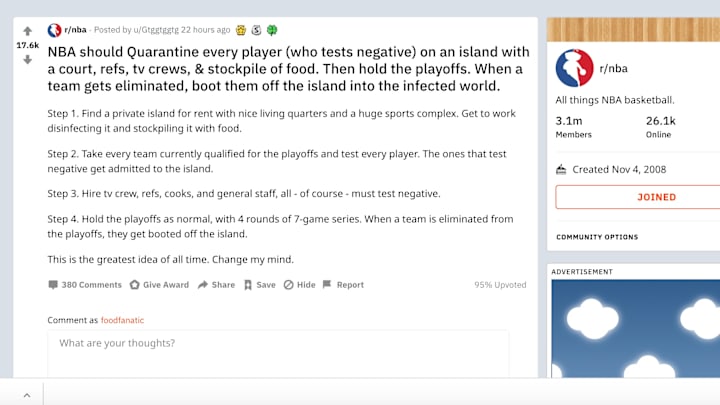The height and width of the screenshot is (405, 720).
Task: Open the foodfanatic username link
Action: [122, 320]
